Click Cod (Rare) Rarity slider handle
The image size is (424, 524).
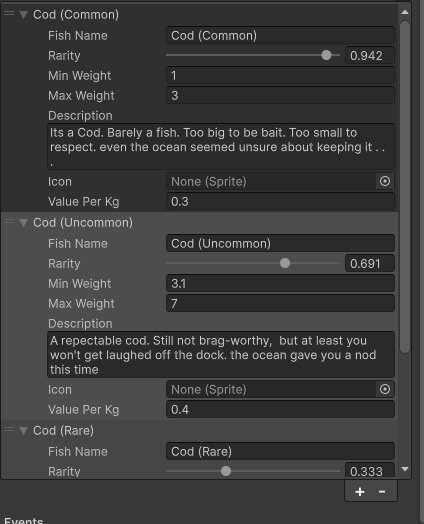226,471
